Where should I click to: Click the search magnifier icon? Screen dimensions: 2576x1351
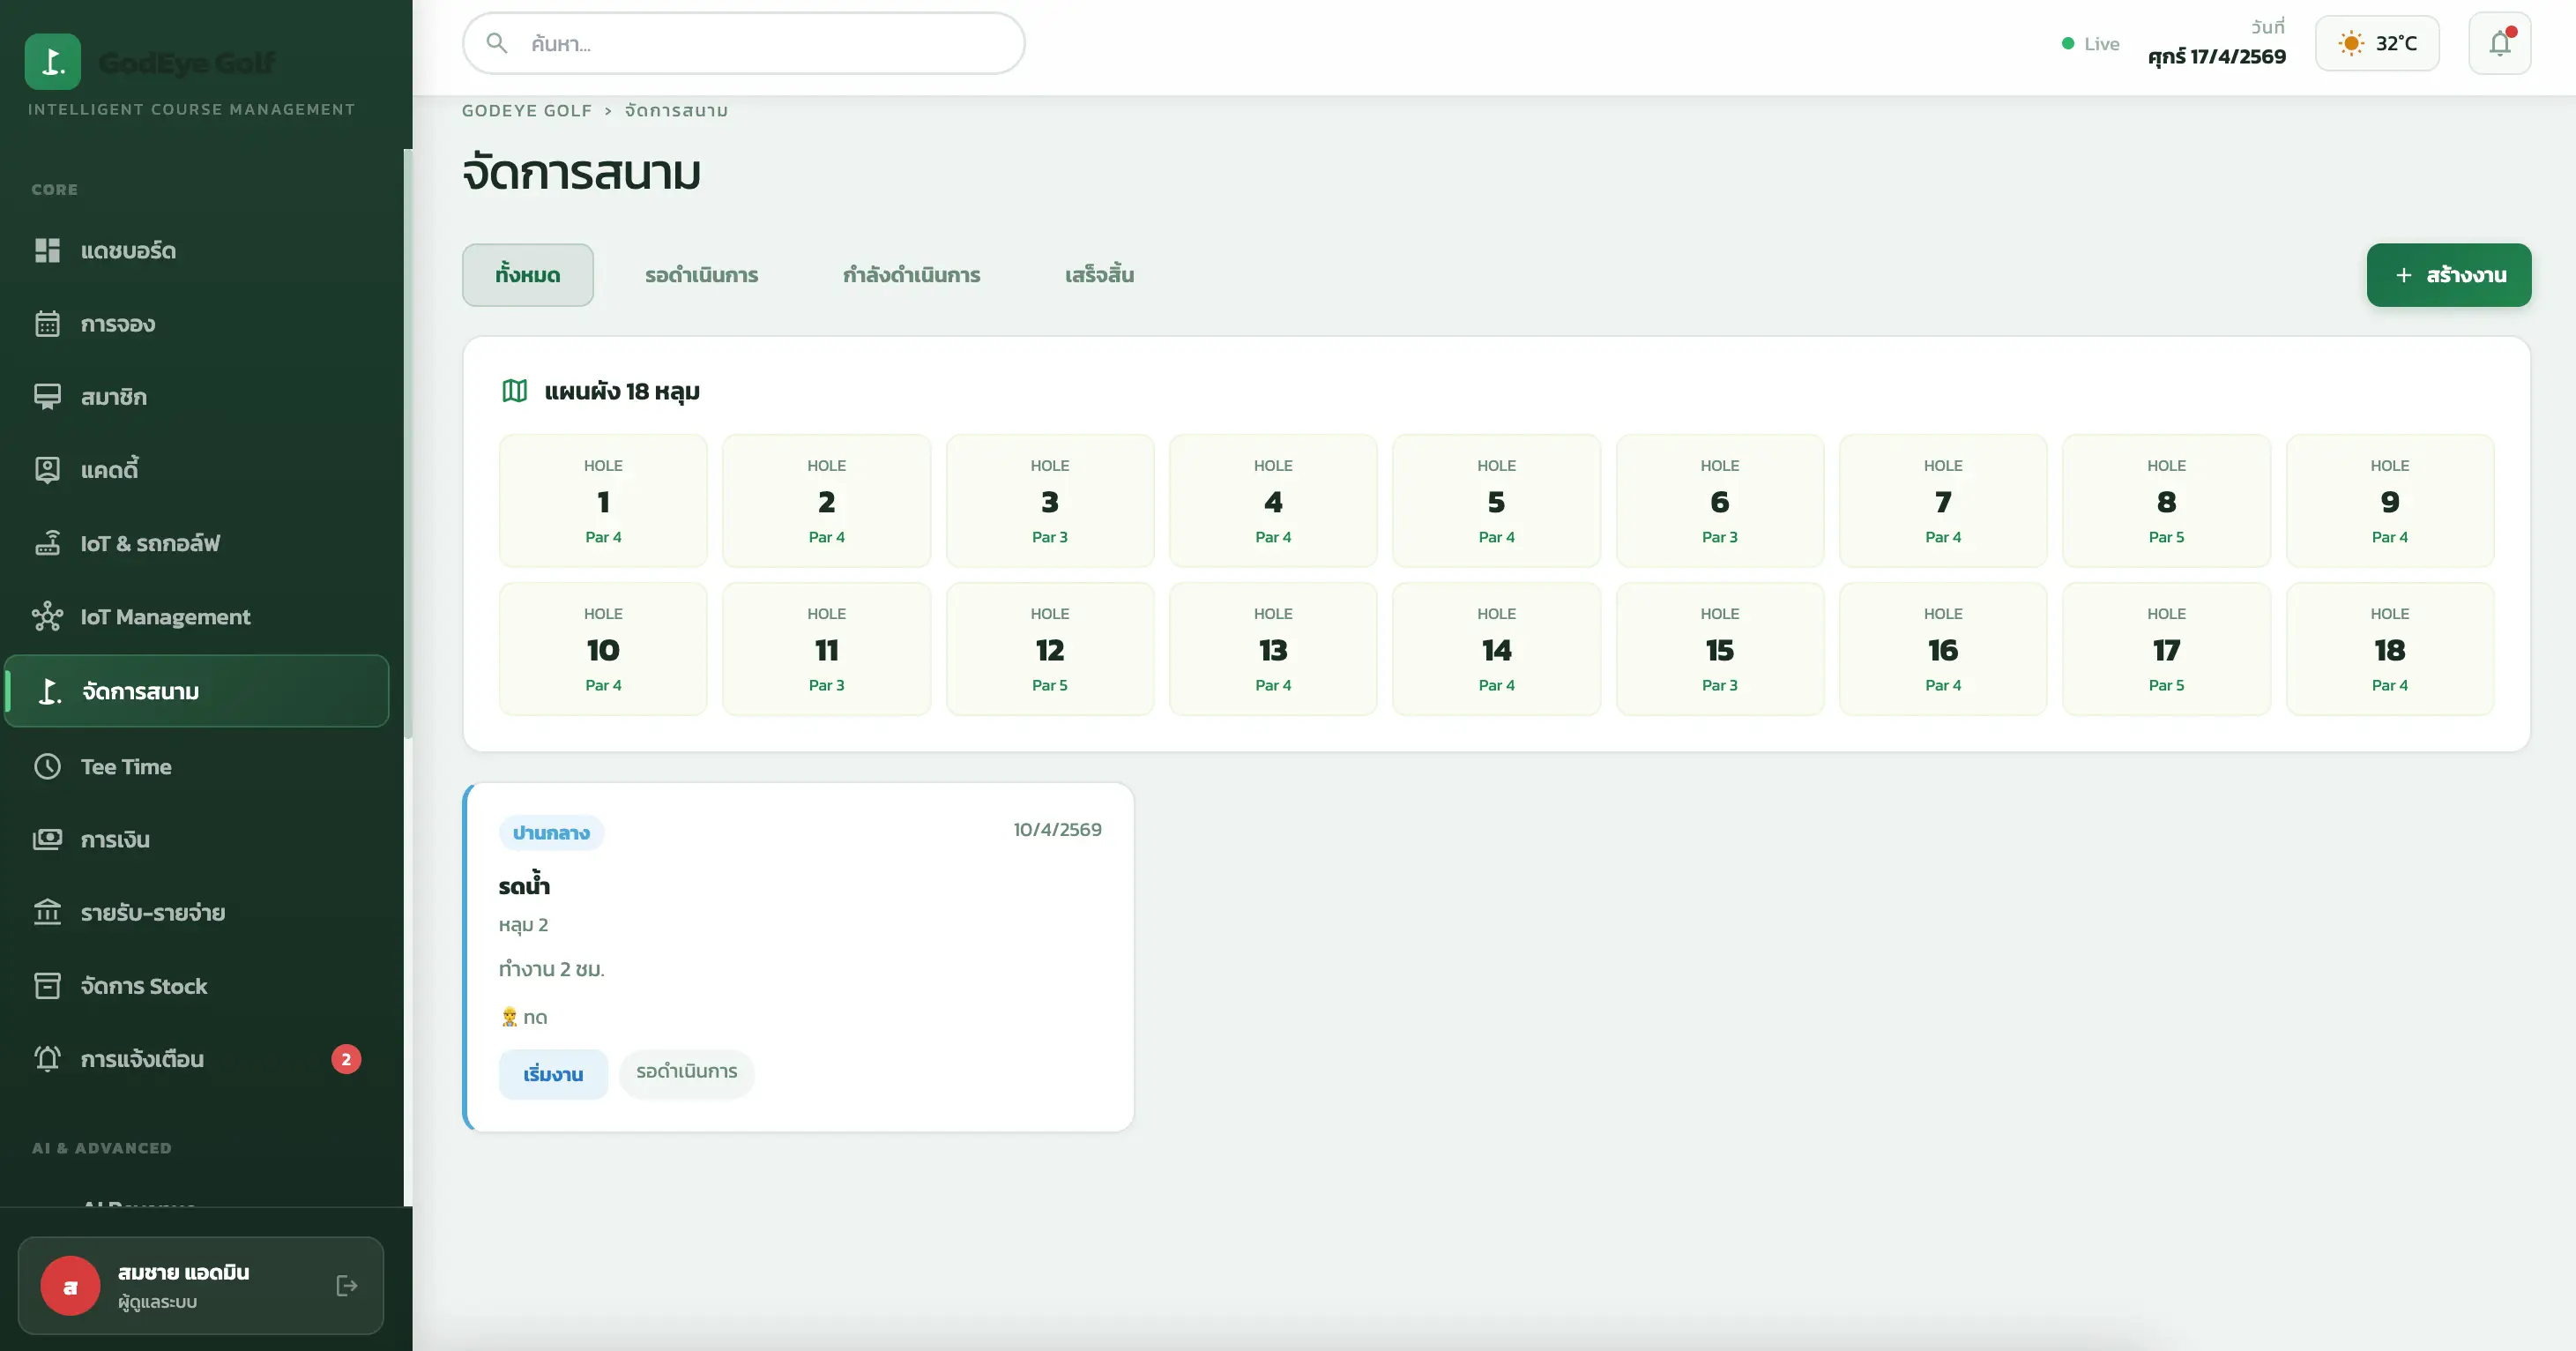(x=496, y=43)
